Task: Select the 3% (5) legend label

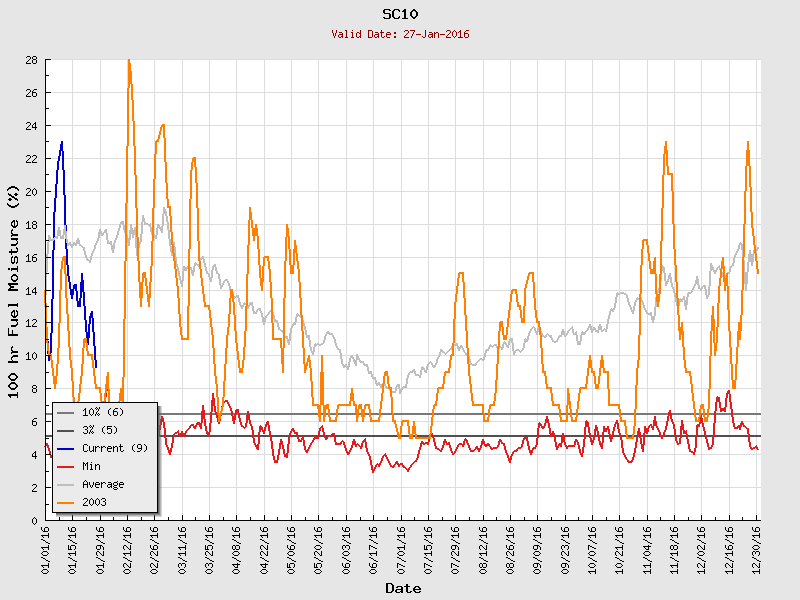Action: tap(100, 430)
